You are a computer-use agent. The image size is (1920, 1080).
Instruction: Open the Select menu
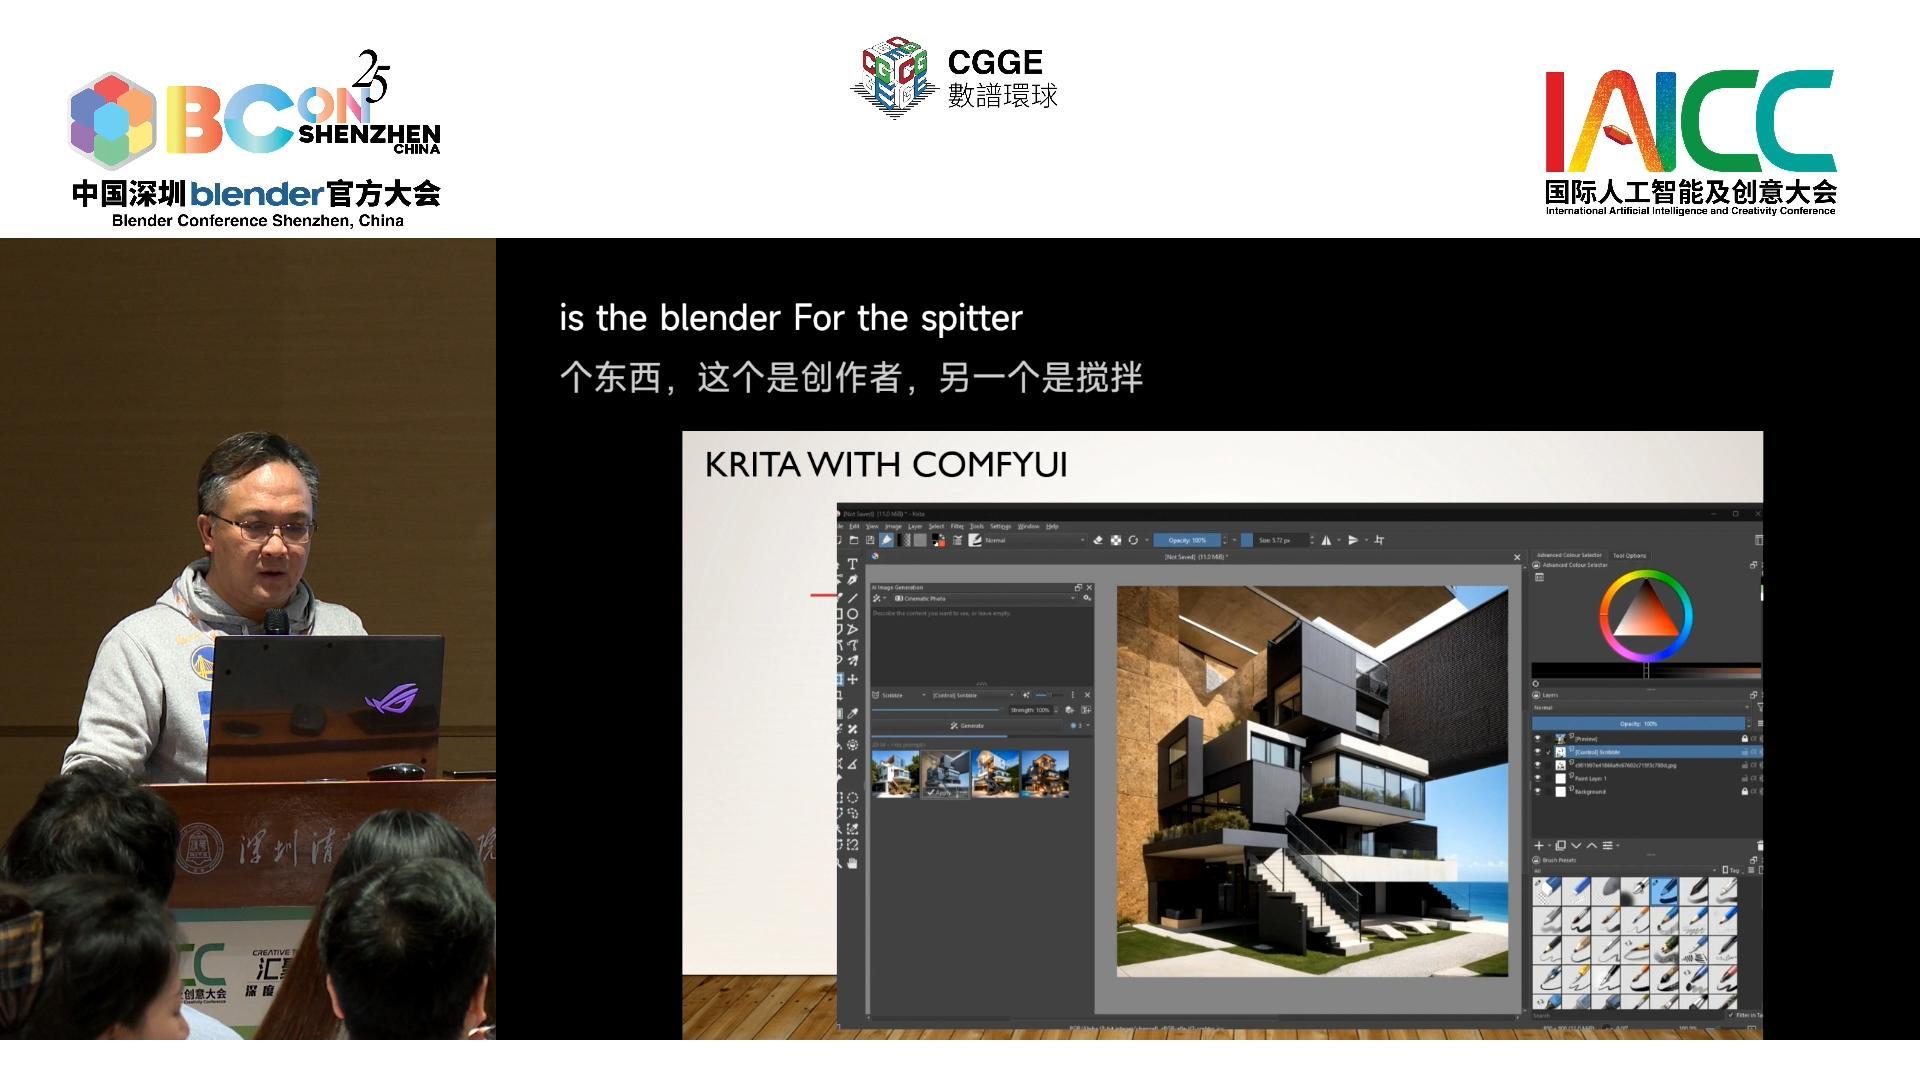click(x=936, y=526)
